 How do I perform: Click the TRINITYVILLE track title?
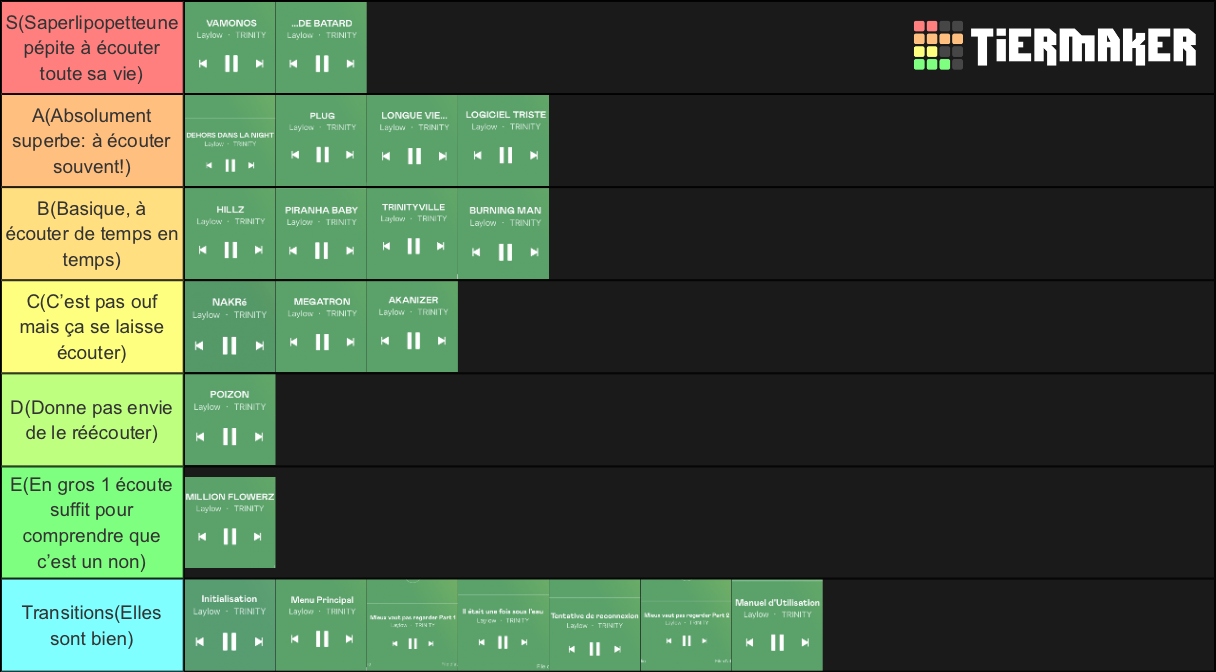coord(413,207)
